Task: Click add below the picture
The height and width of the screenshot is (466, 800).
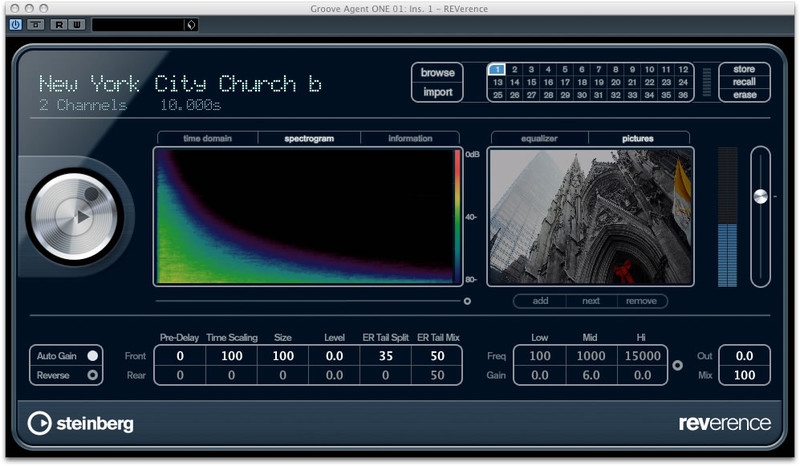Action: (540, 301)
